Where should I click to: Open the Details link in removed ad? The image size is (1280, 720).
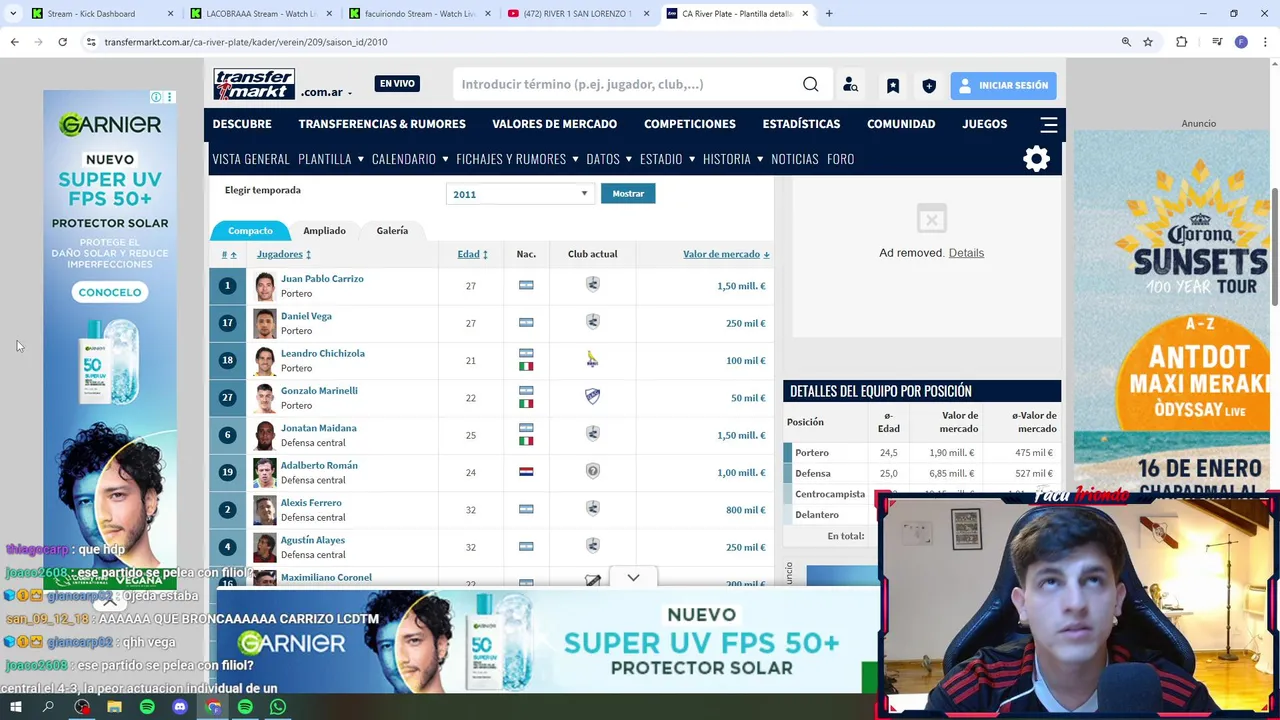click(966, 253)
